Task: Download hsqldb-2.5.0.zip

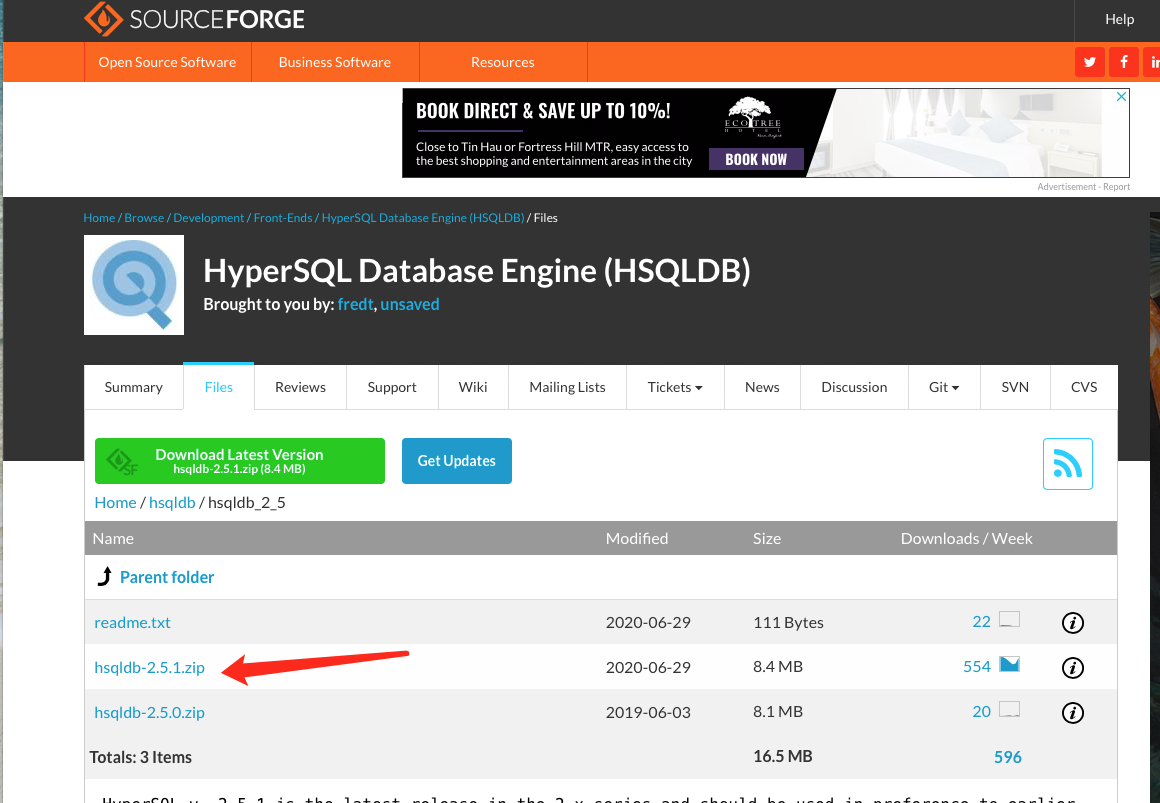Action: tap(149, 712)
